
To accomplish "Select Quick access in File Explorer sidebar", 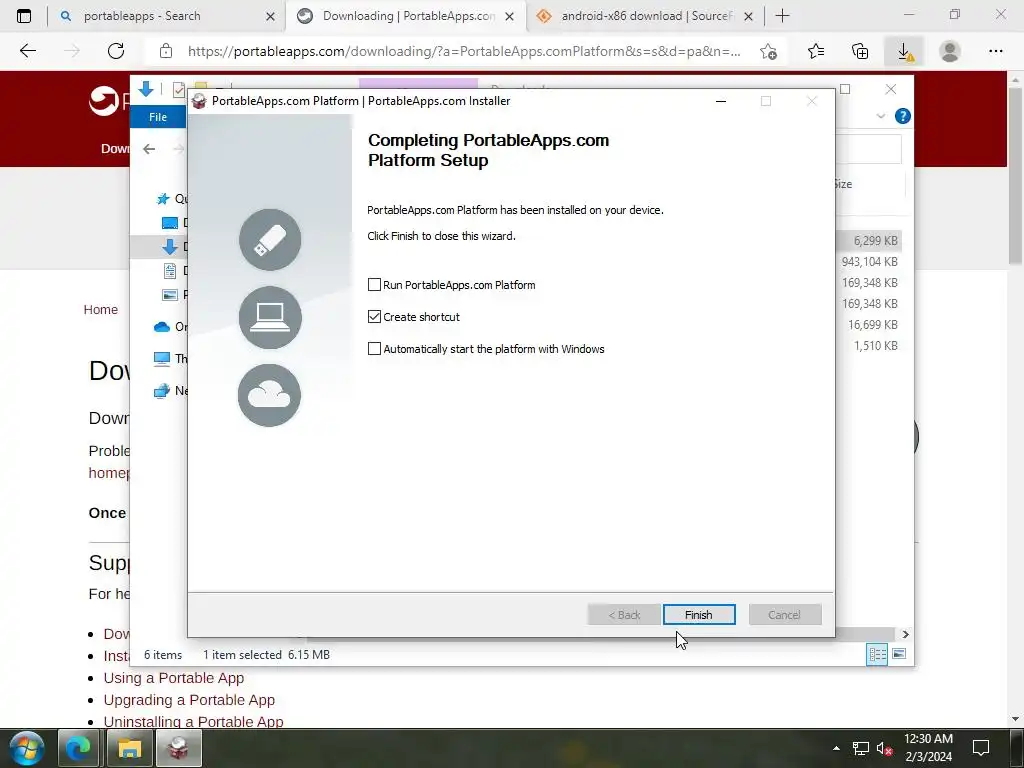I will (x=171, y=199).
